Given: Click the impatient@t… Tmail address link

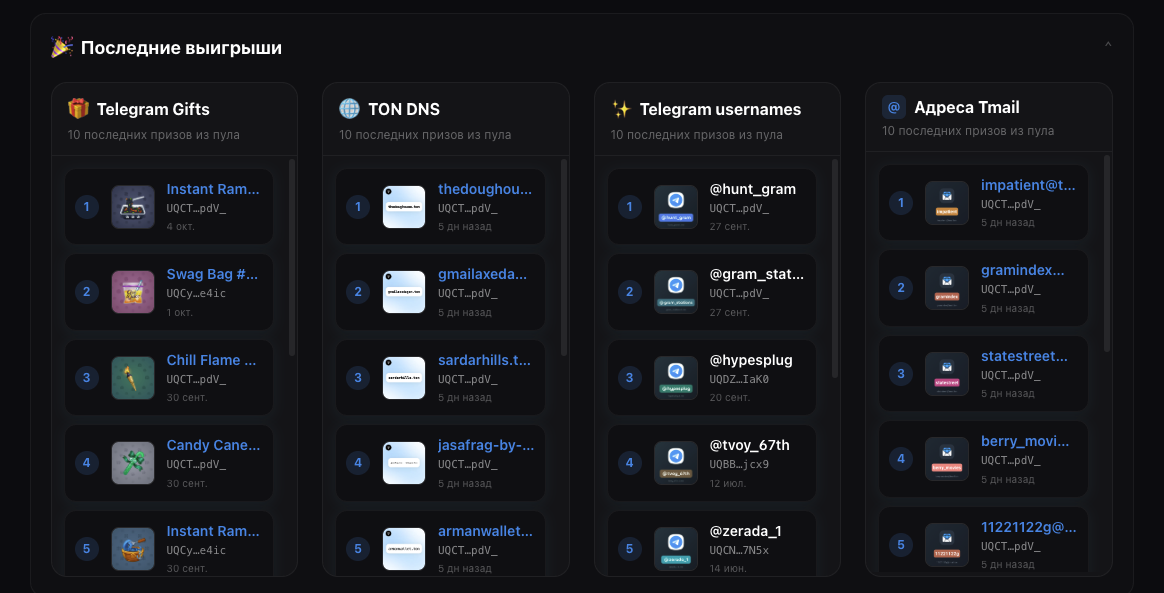Looking at the screenshot, I should pos(1028,185).
